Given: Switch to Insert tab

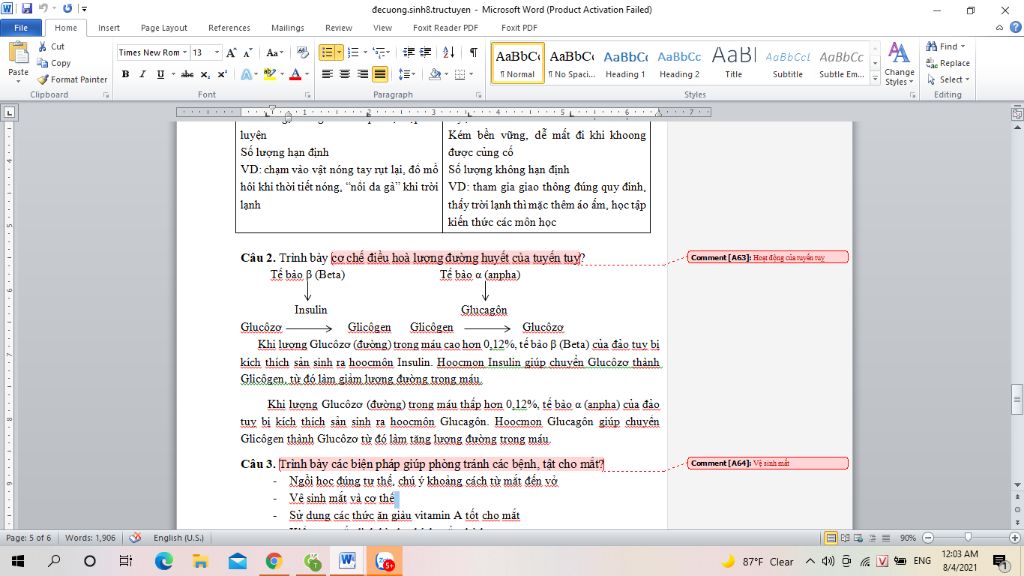Looking at the screenshot, I should 109,27.
